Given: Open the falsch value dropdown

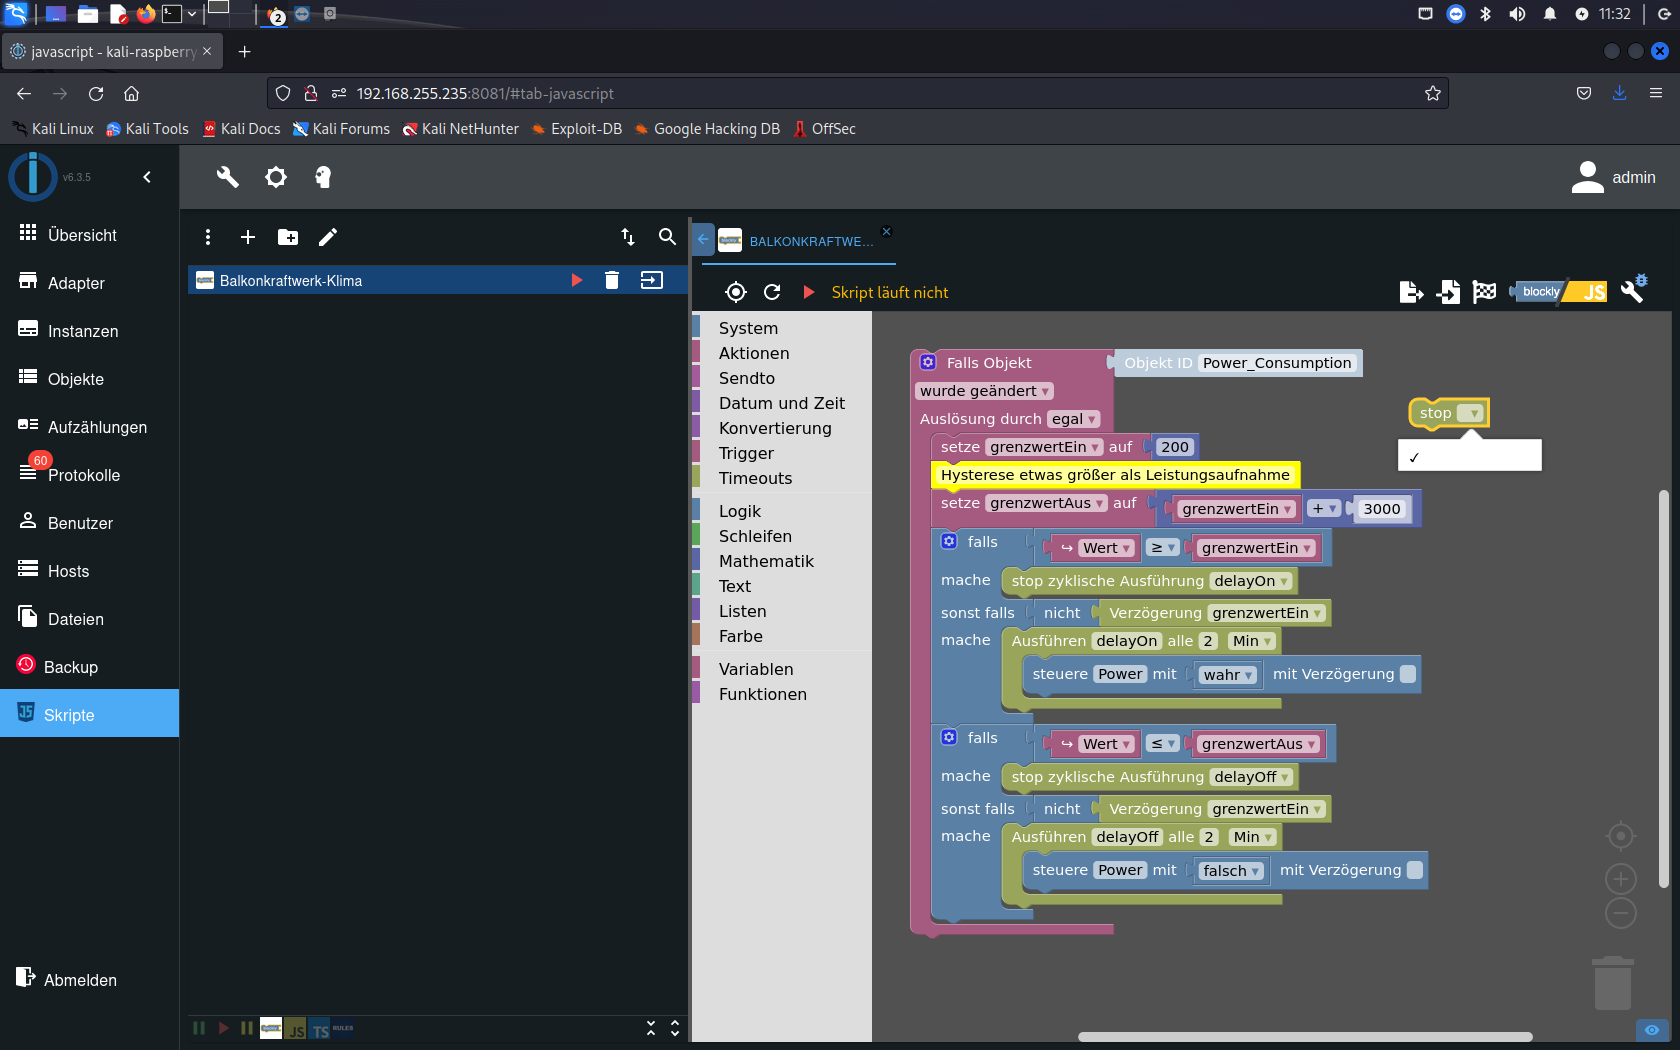Looking at the screenshot, I should (x=1232, y=871).
